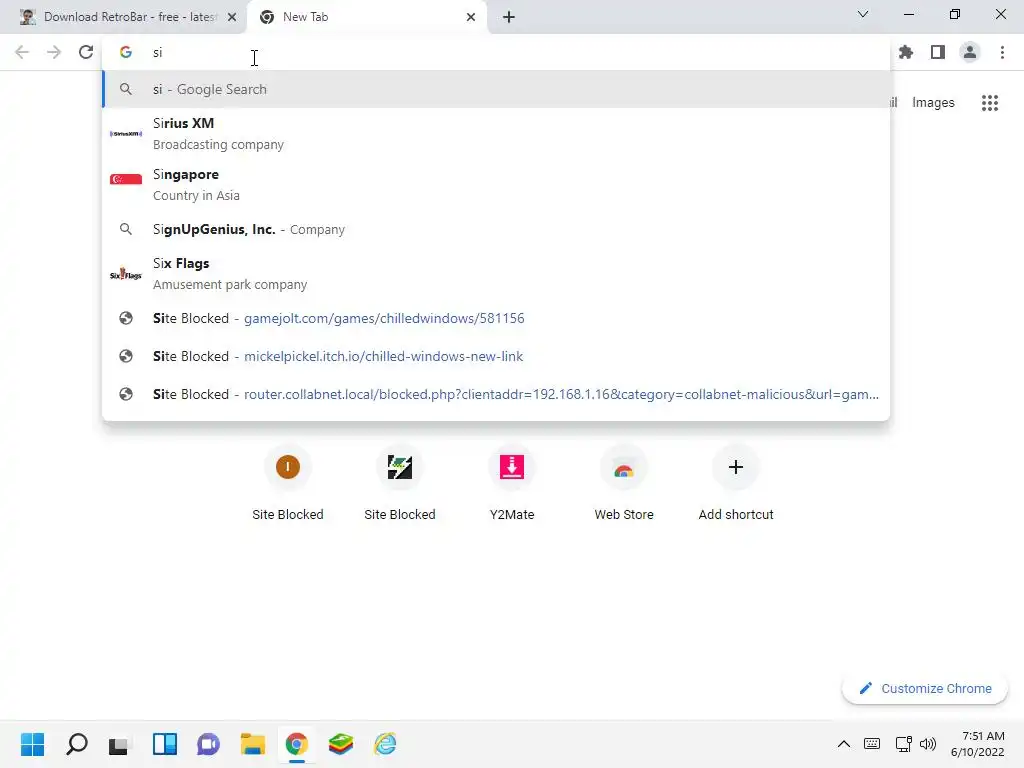Choose the Sirius XM suggestion

click(x=496, y=134)
